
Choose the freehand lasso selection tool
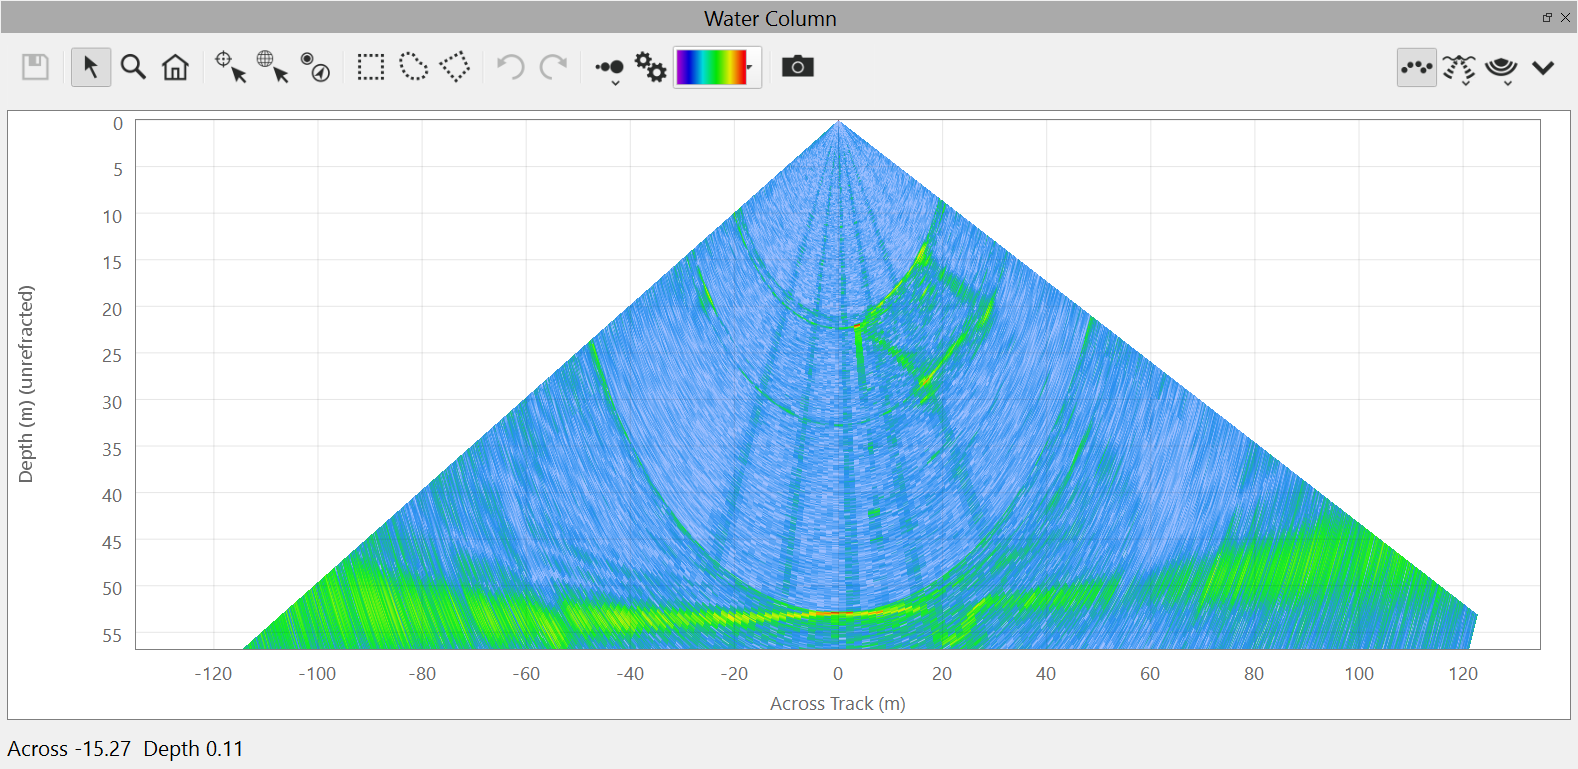pyautogui.click(x=413, y=67)
